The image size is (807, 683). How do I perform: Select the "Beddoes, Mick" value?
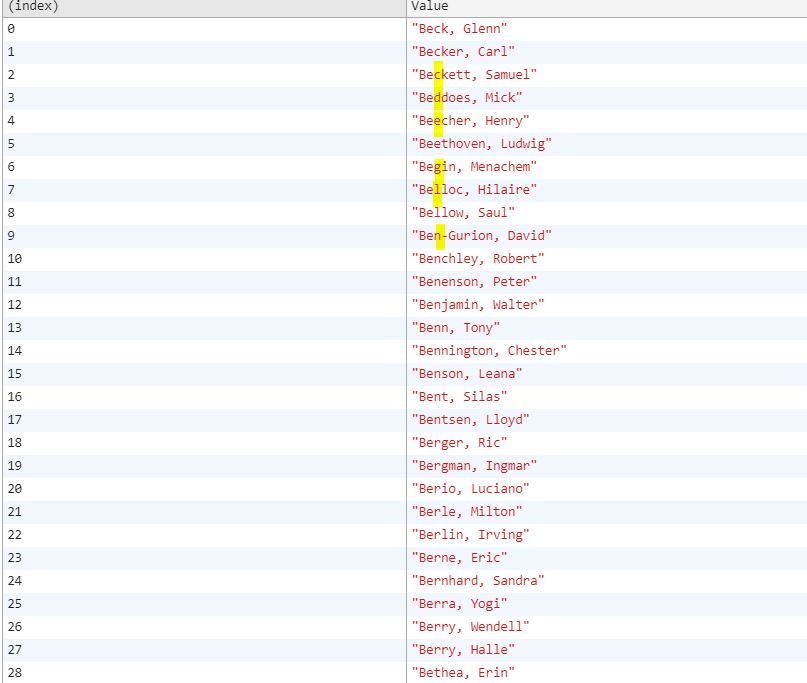pyautogui.click(x=467, y=98)
